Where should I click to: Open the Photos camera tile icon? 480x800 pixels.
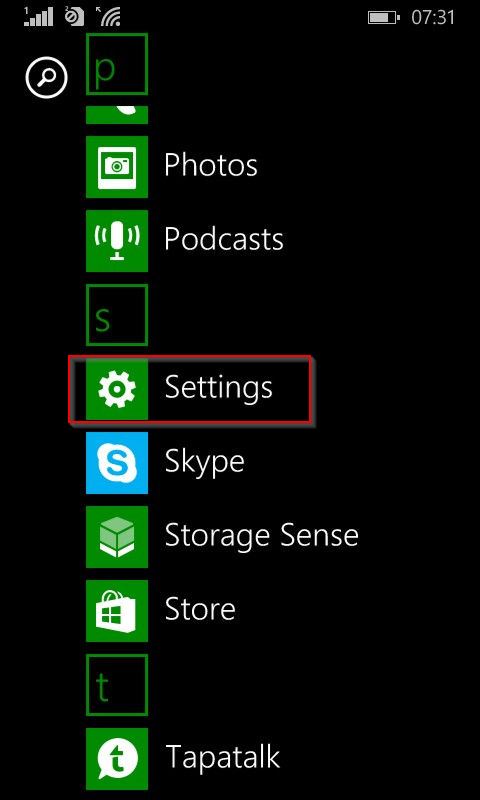point(117,166)
